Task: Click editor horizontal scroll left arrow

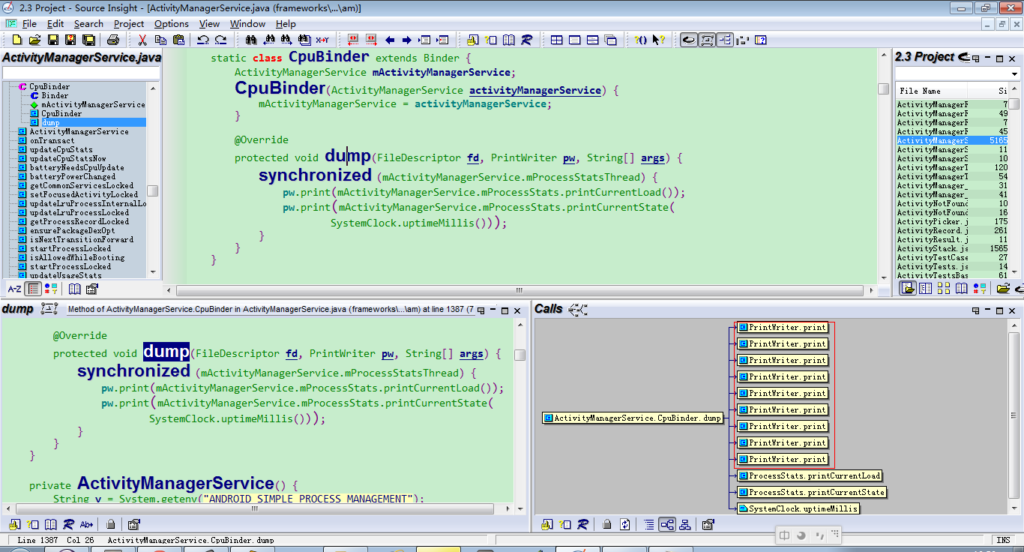Action: pyautogui.click(x=169, y=290)
